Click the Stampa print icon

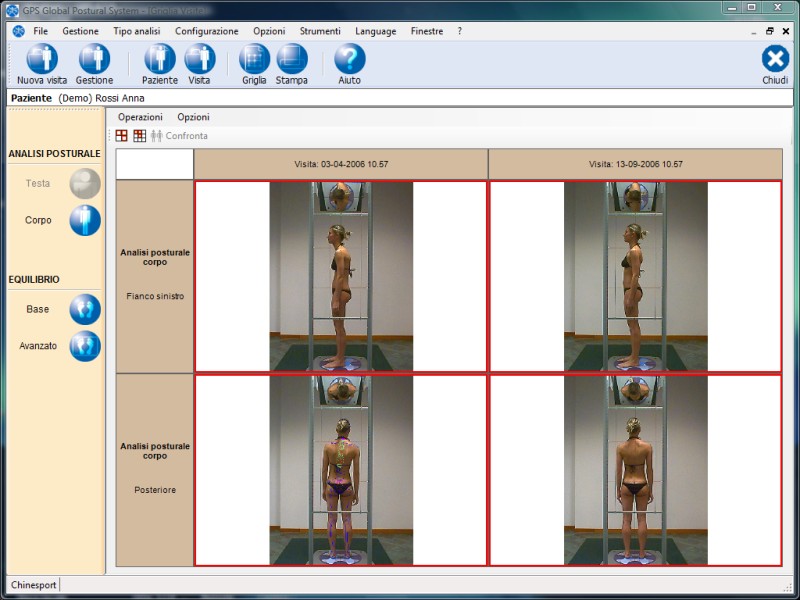(292, 59)
